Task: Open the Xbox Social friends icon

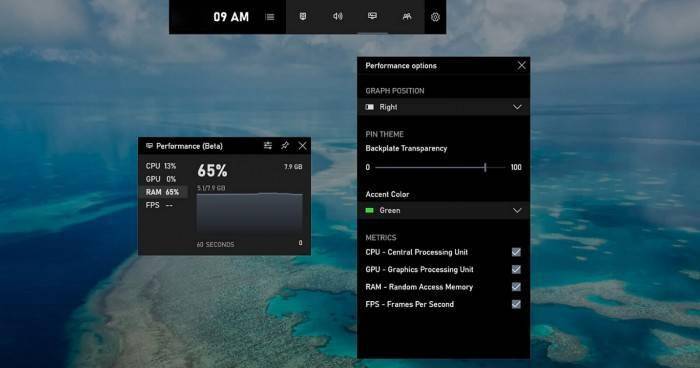Action: coord(407,17)
